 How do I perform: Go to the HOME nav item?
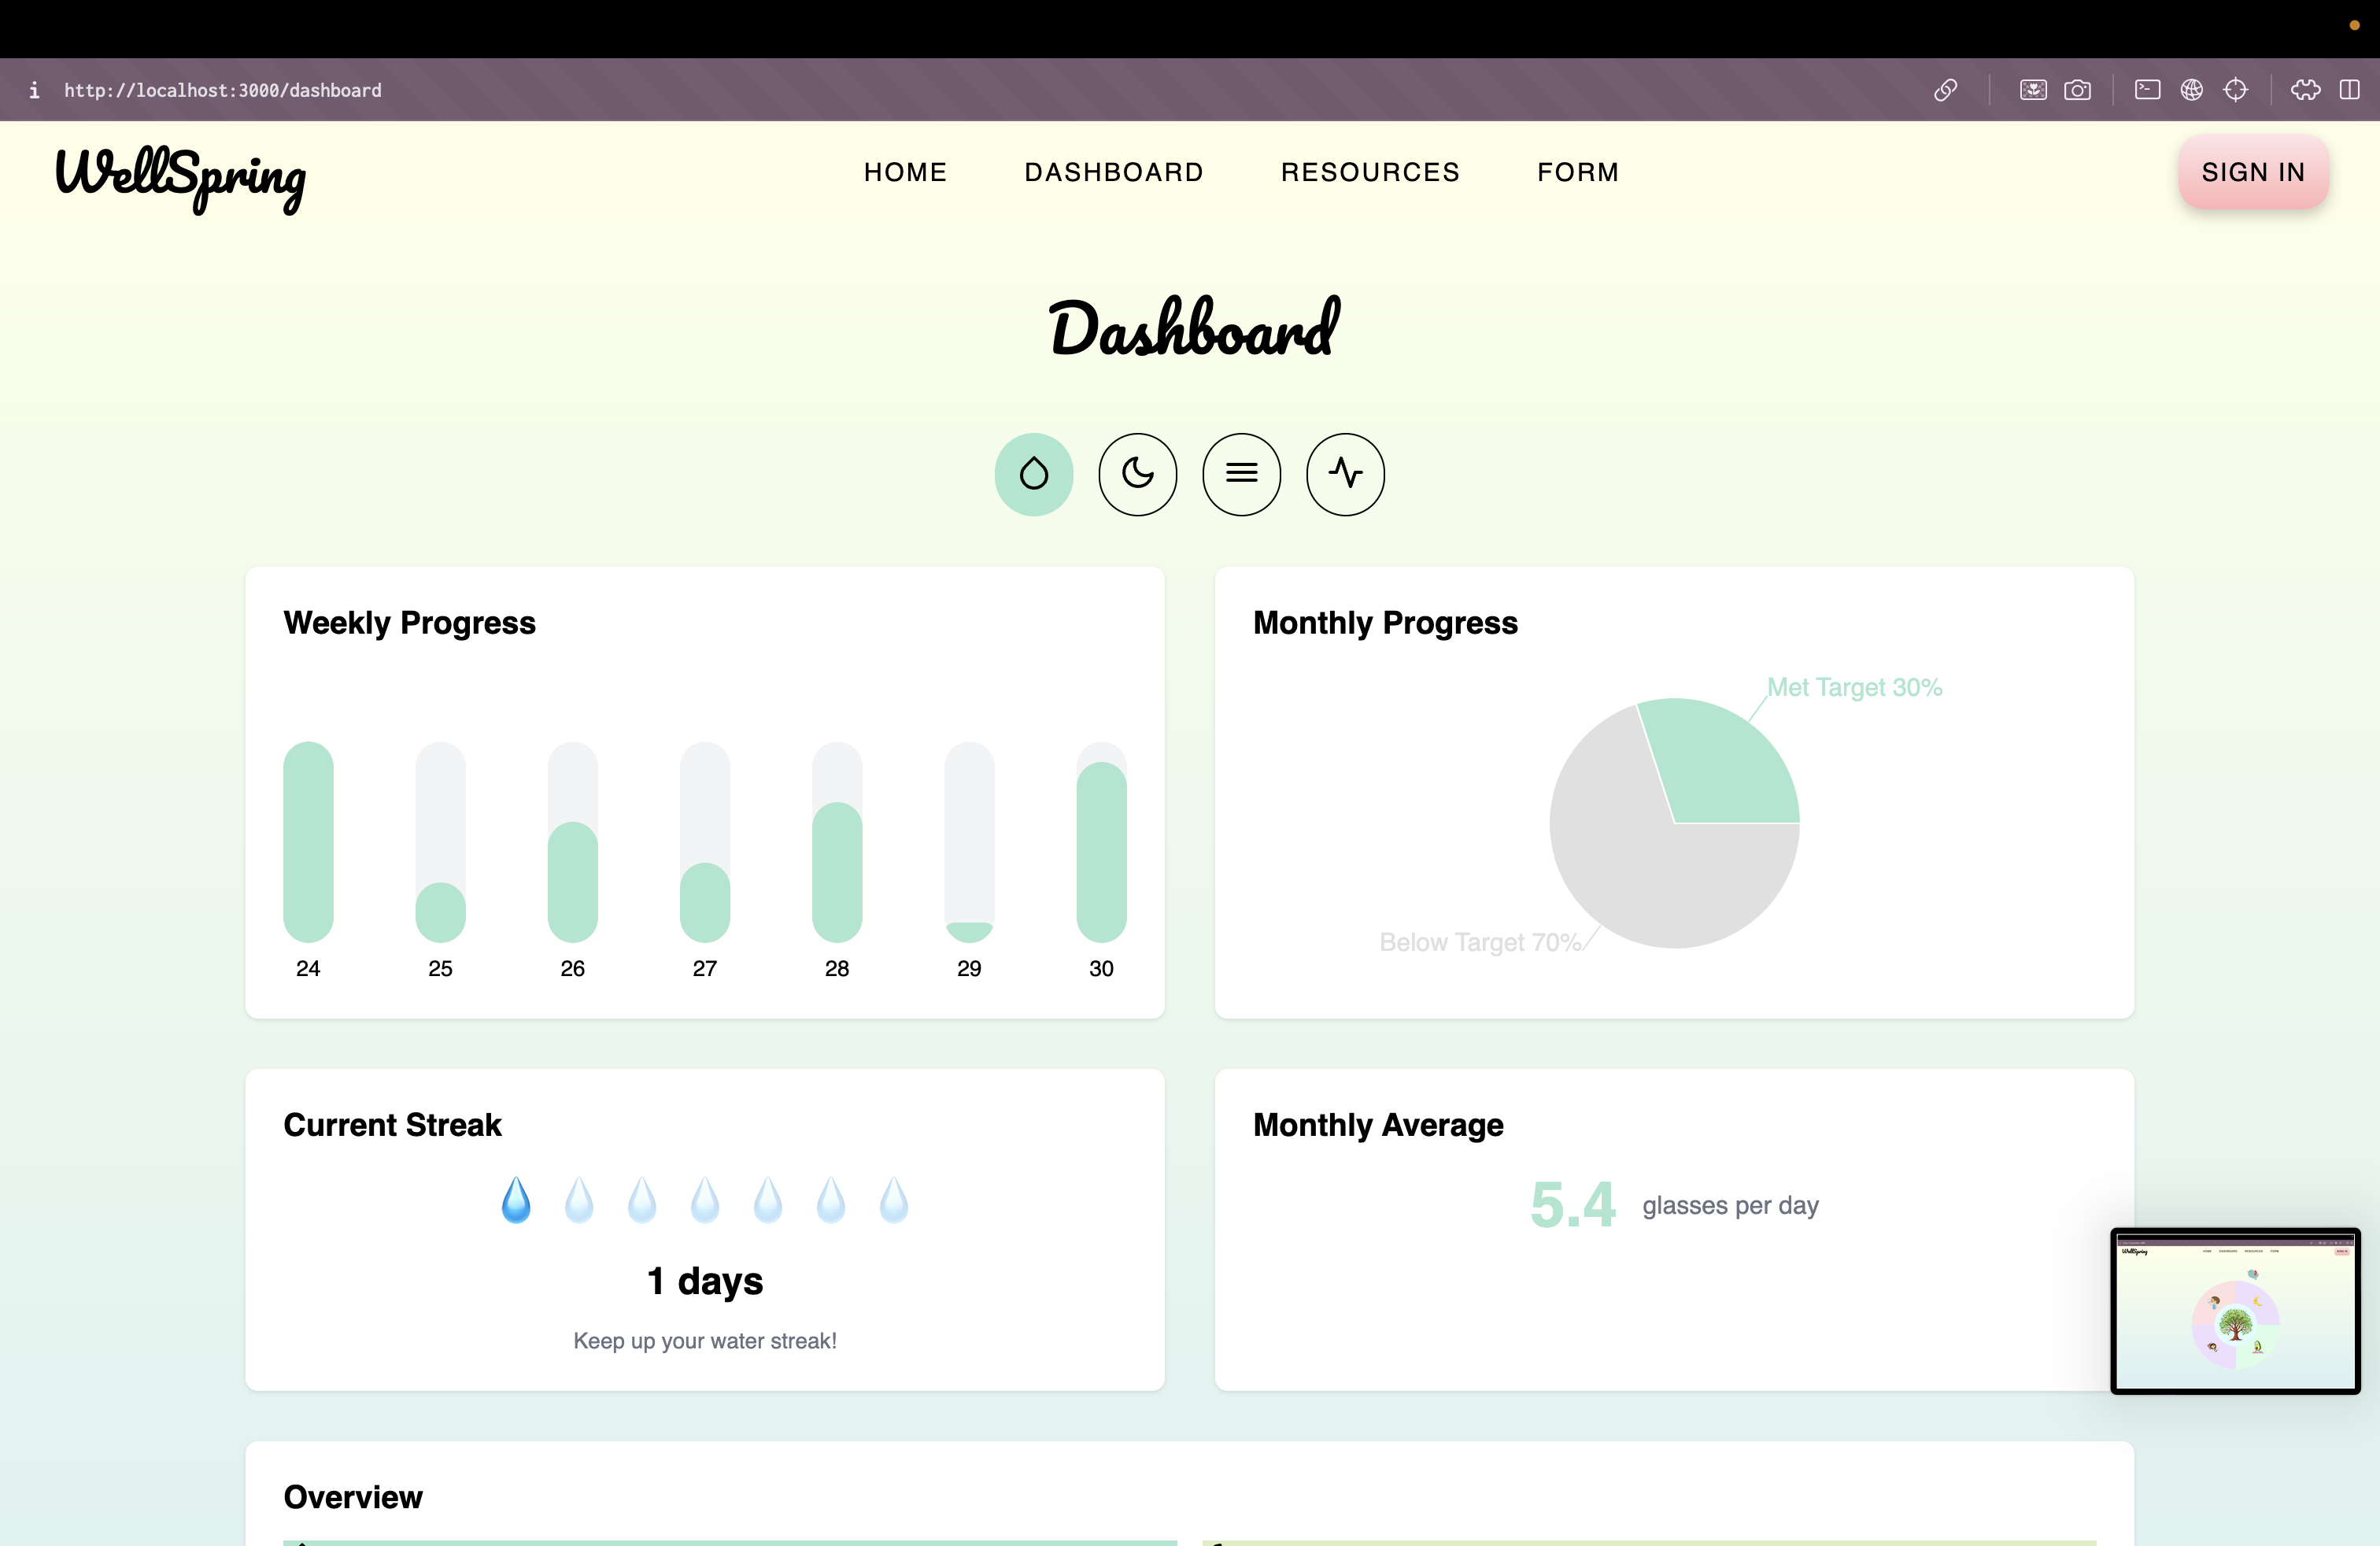[905, 172]
